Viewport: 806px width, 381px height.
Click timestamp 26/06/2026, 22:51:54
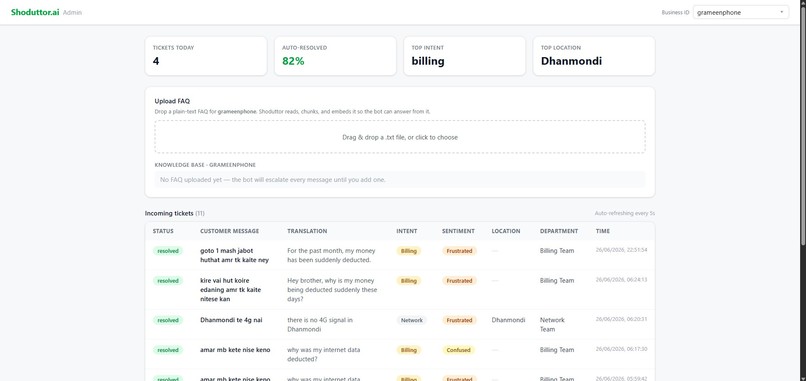point(621,250)
